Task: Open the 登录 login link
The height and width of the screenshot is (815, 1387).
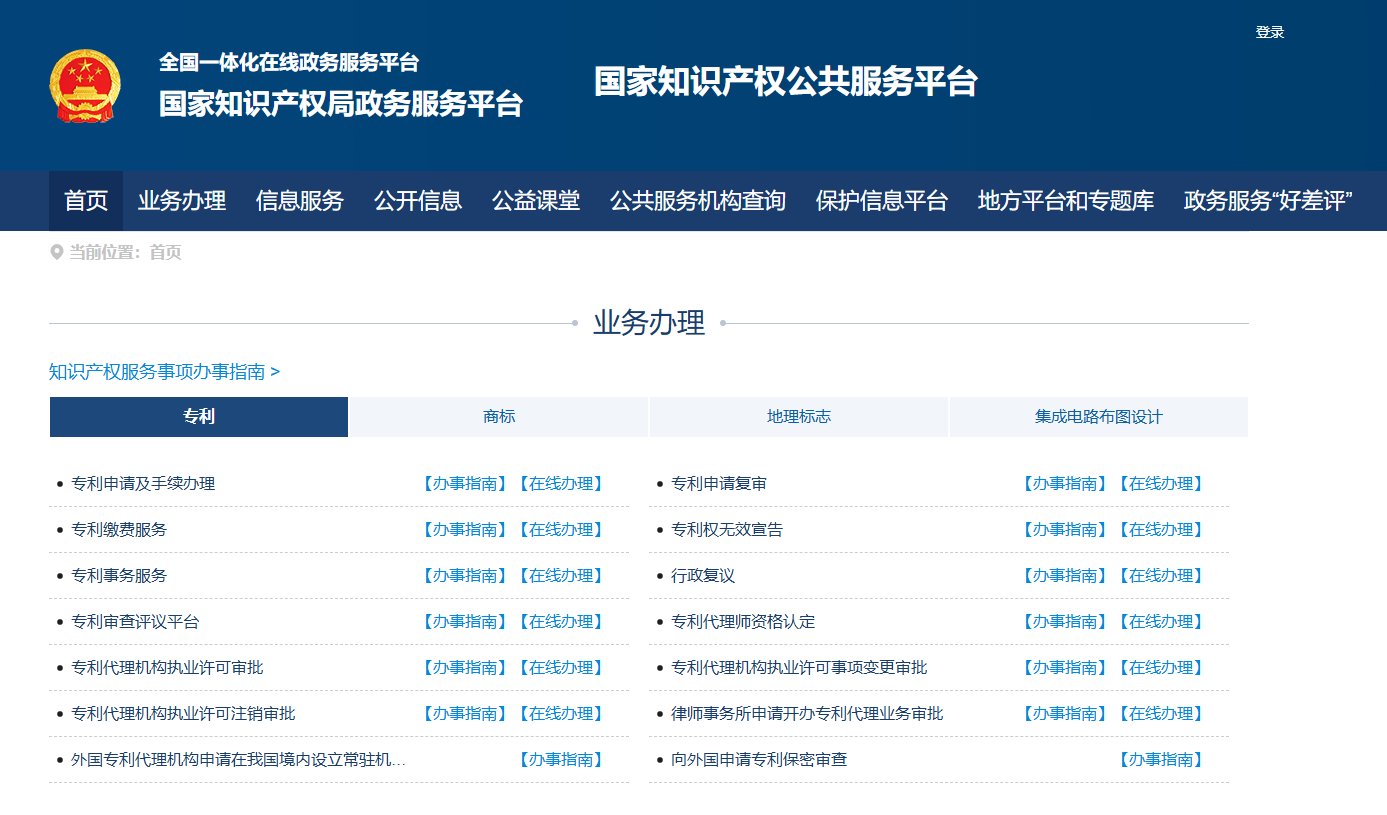Action: (x=1268, y=31)
